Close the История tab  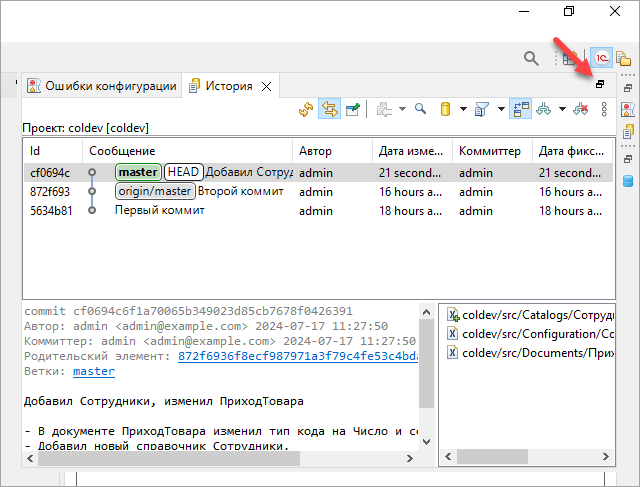click(x=266, y=86)
